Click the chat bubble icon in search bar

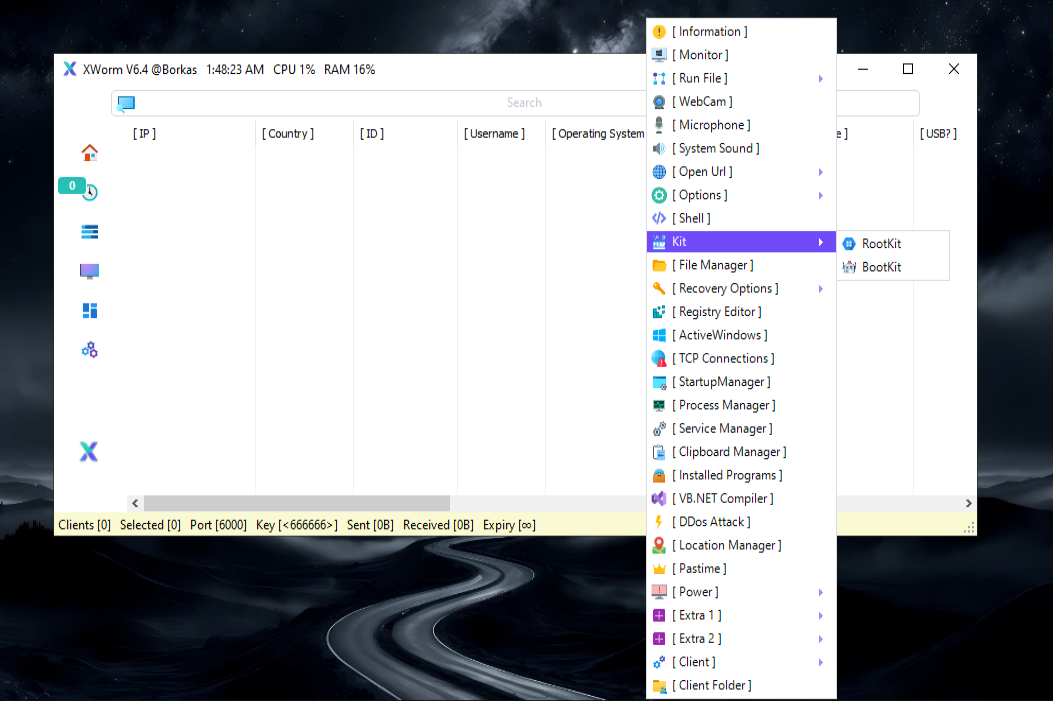(x=126, y=103)
